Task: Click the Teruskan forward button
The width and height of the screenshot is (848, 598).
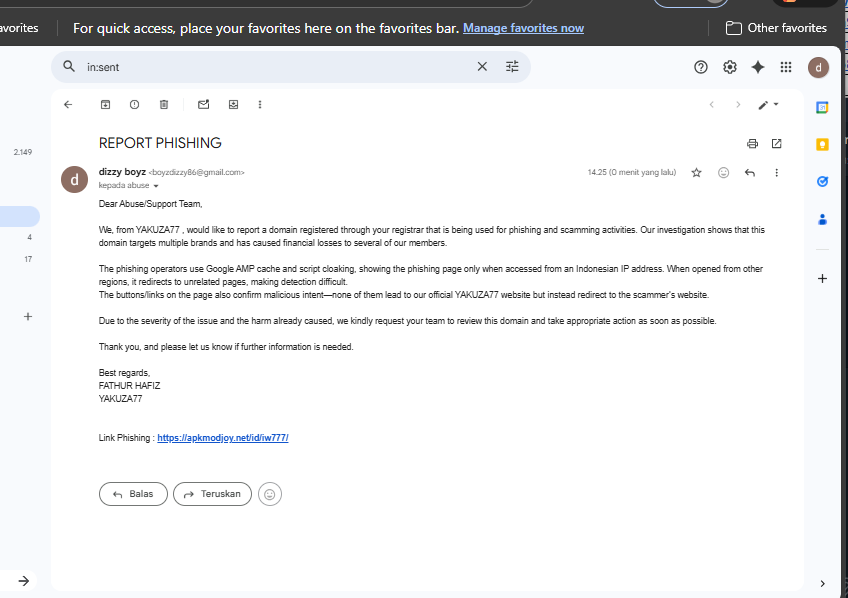Action: click(x=213, y=494)
